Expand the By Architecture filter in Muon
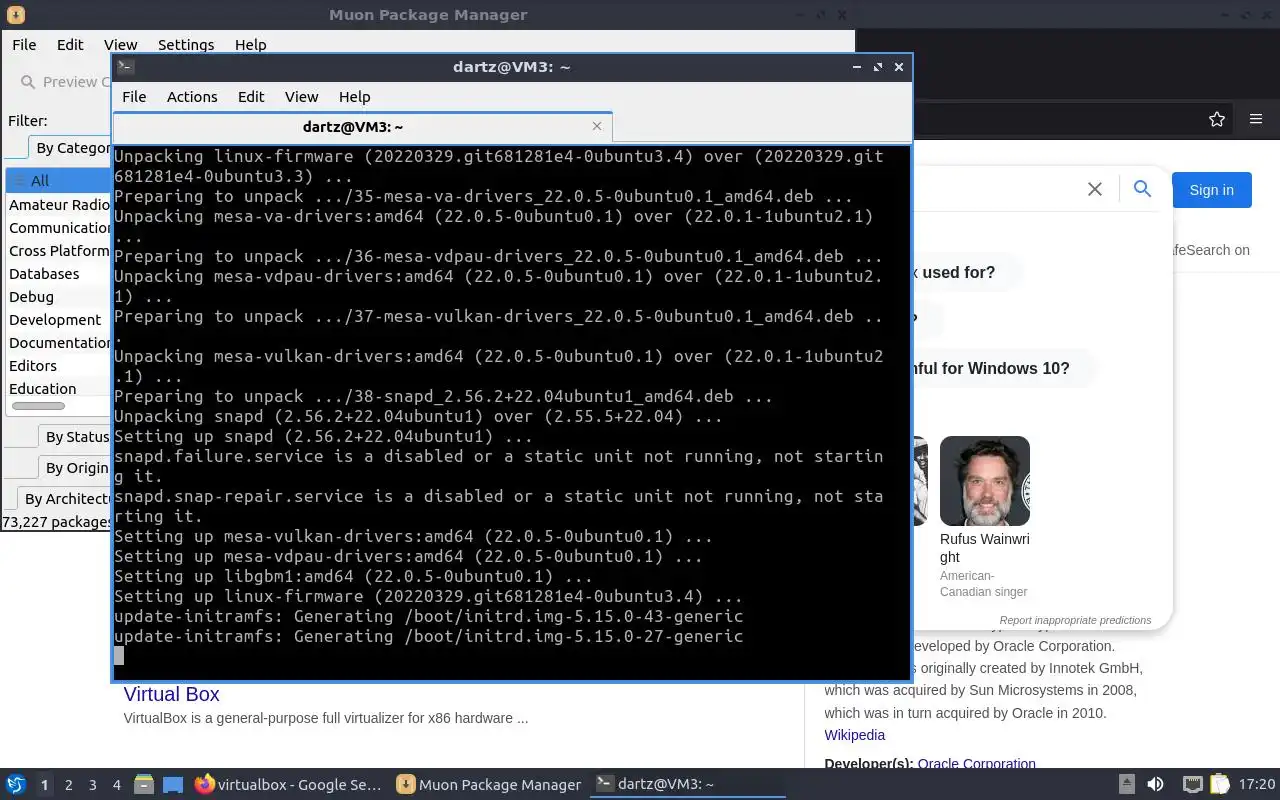This screenshot has height=800, width=1280. pyautogui.click(x=64, y=499)
